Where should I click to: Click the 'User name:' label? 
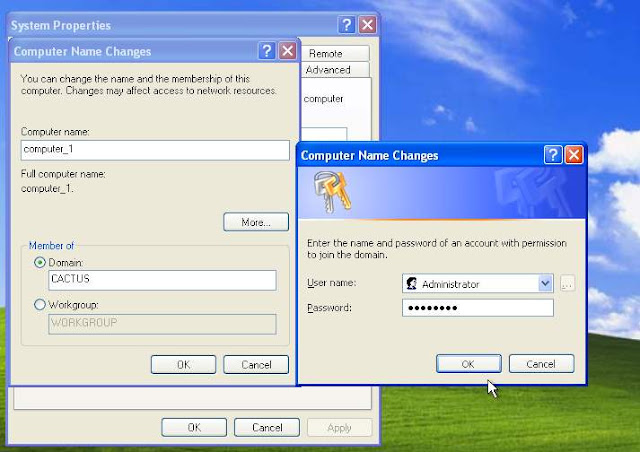pyautogui.click(x=331, y=283)
